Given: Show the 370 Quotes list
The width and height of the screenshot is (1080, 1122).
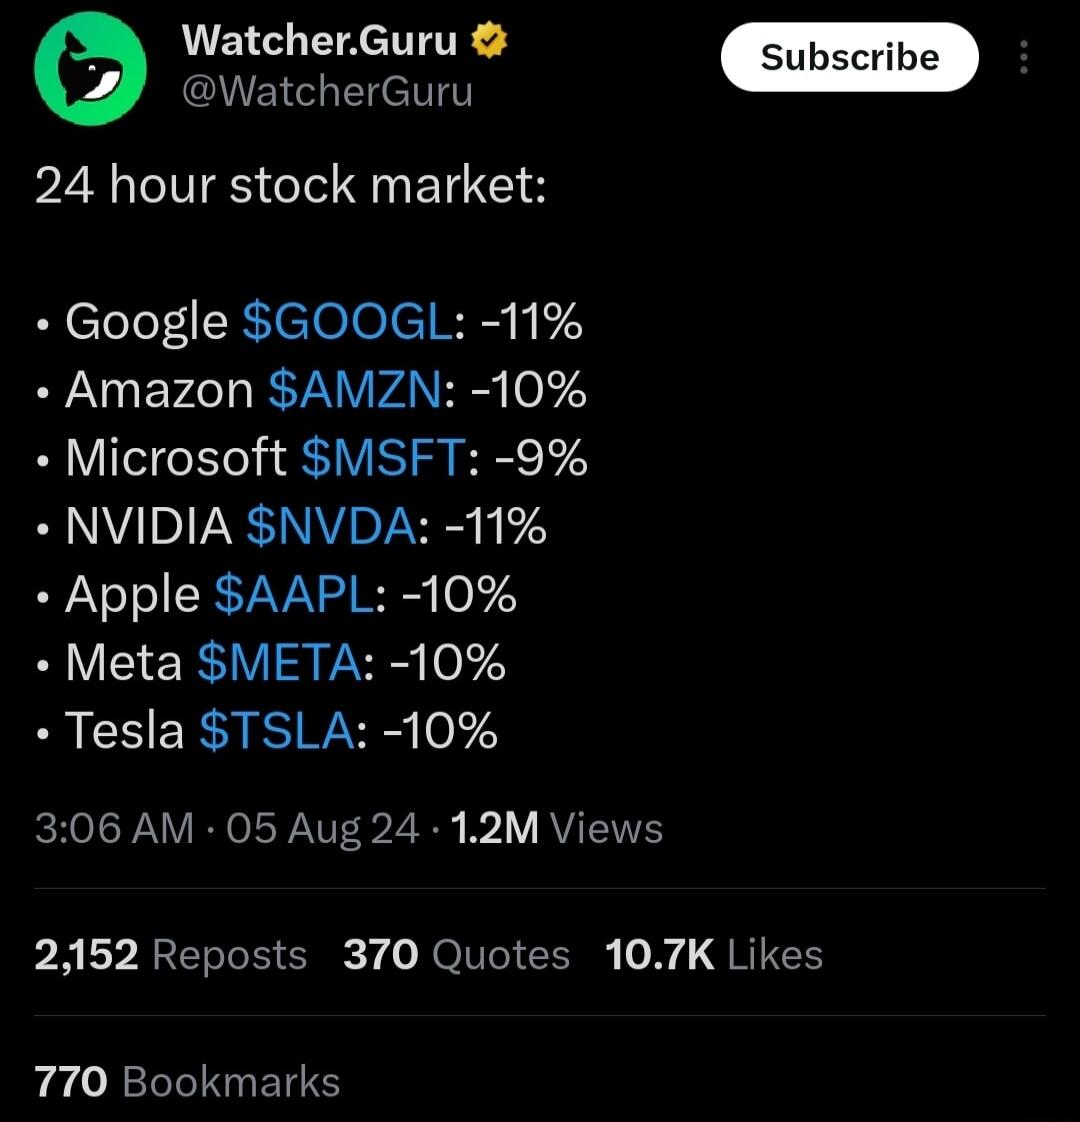Looking at the screenshot, I should pos(456,955).
